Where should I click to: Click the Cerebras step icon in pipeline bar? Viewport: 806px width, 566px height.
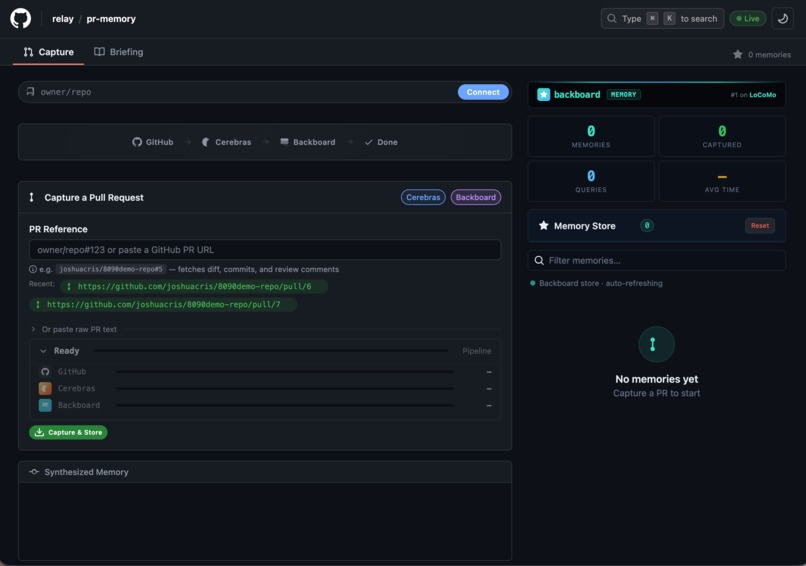[x=206, y=142]
